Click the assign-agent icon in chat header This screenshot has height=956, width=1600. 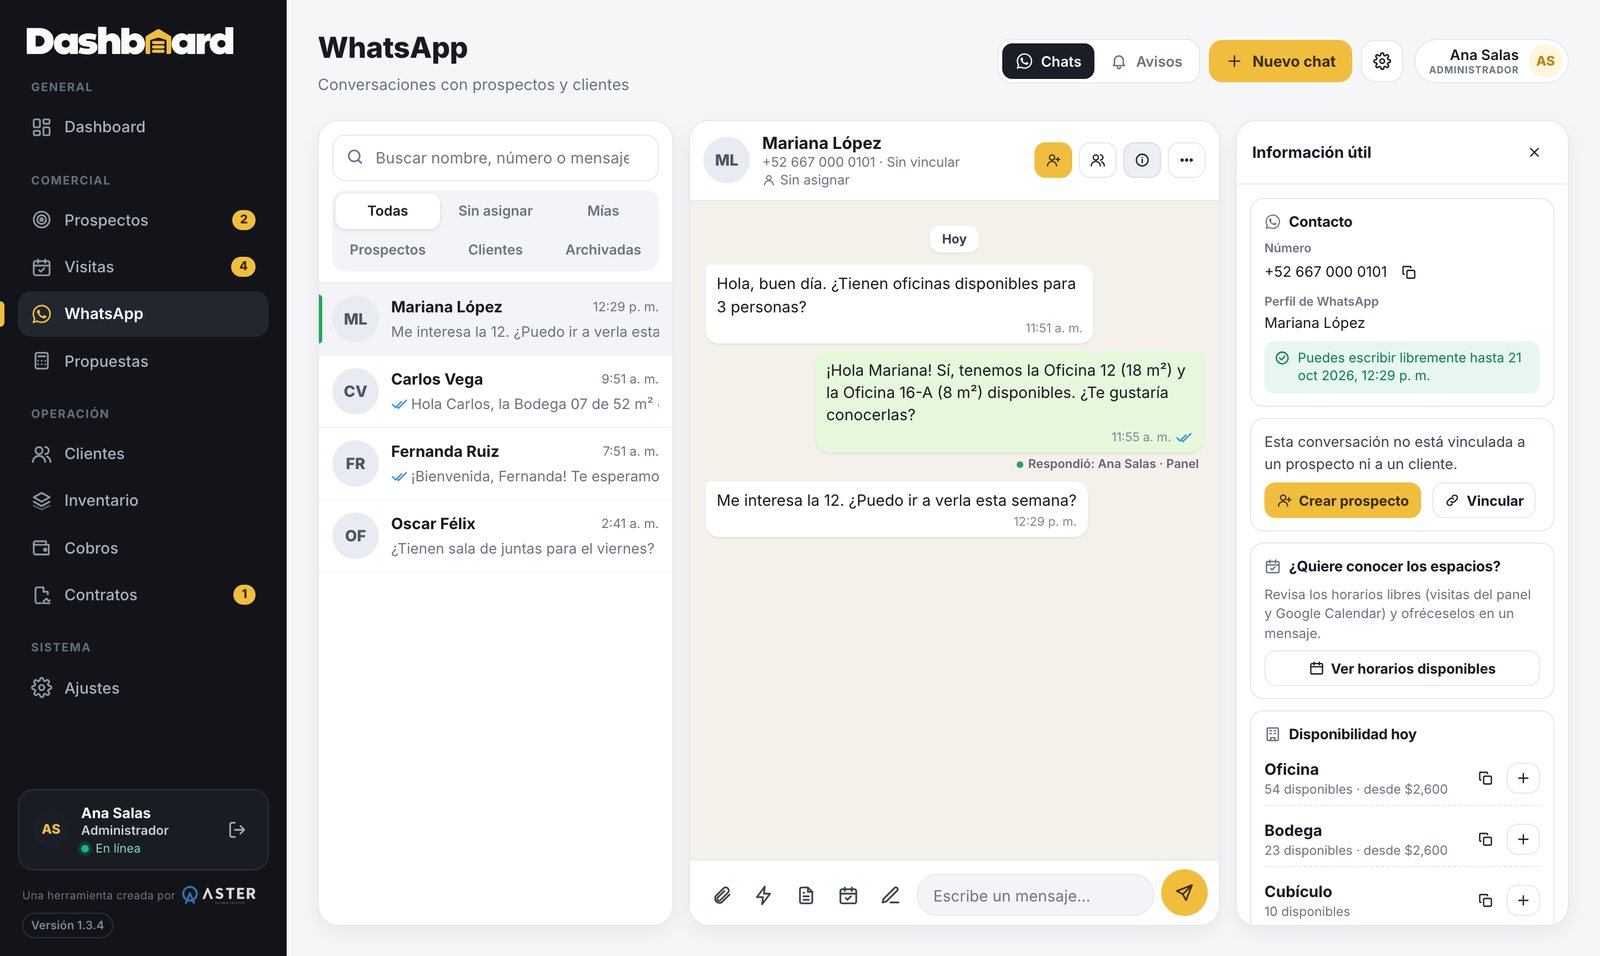pos(1053,160)
